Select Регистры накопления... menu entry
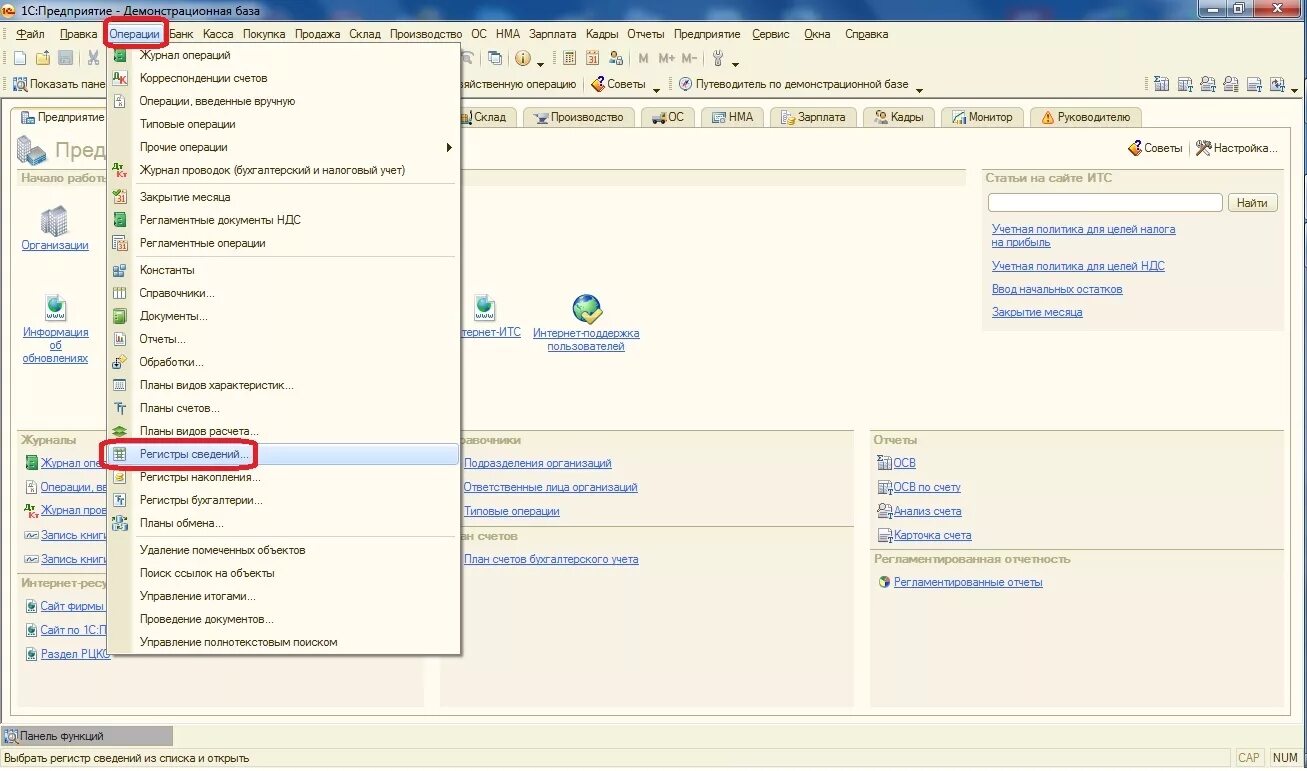 tap(283, 477)
